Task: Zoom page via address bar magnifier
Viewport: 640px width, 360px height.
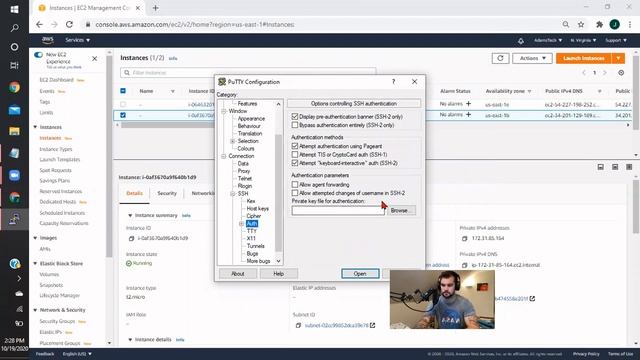Action: pos(566,24)
